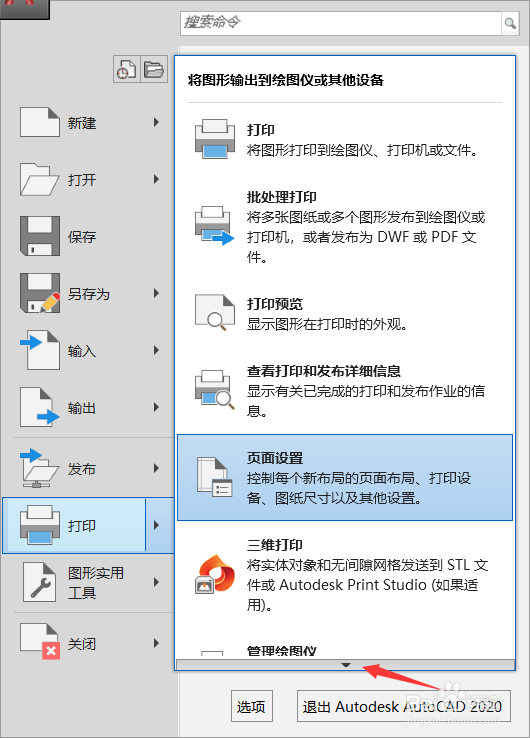Choose 查看打印和发布详细信息 title
Screen dimensions: 530x738
pyautogui.click(x=323, y=371)
